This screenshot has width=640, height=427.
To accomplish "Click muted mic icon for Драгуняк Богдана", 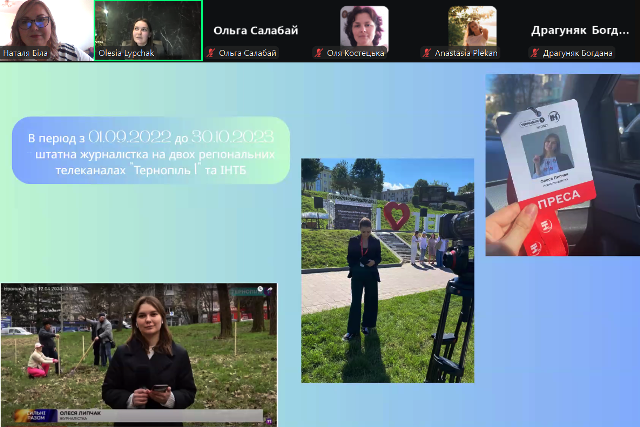I will point(535,52).
